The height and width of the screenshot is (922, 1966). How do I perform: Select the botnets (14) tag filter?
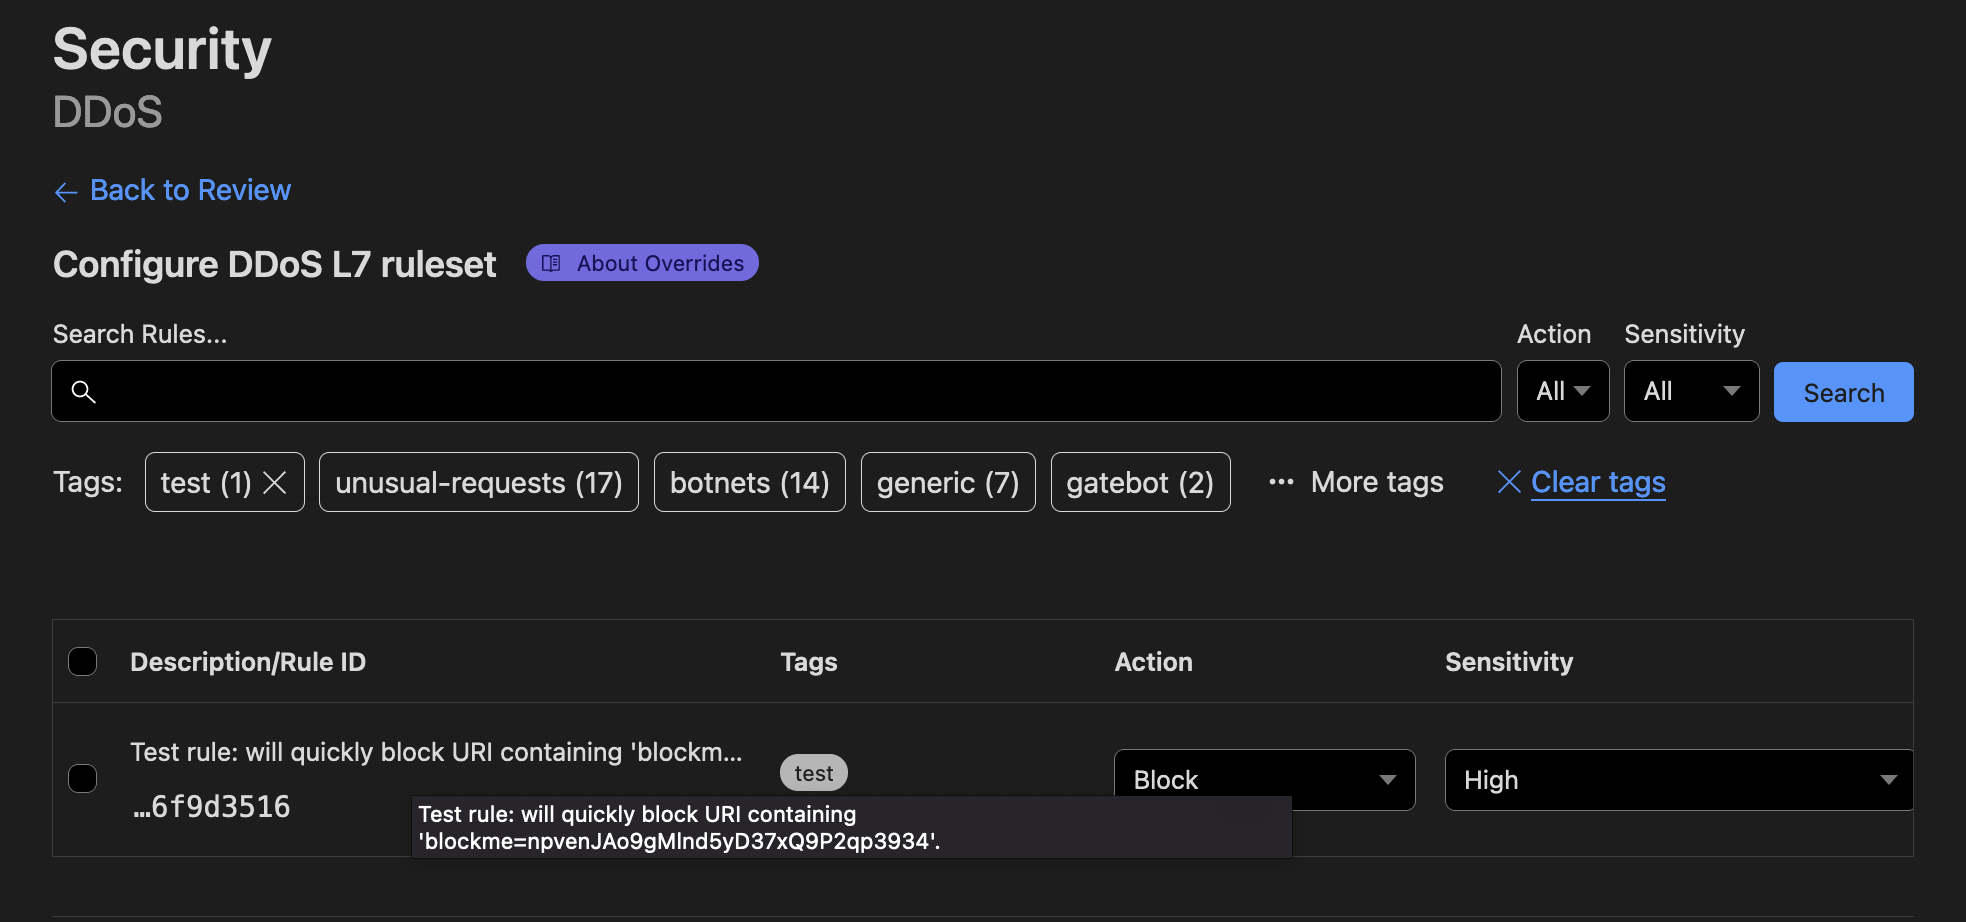coord(750,482)
